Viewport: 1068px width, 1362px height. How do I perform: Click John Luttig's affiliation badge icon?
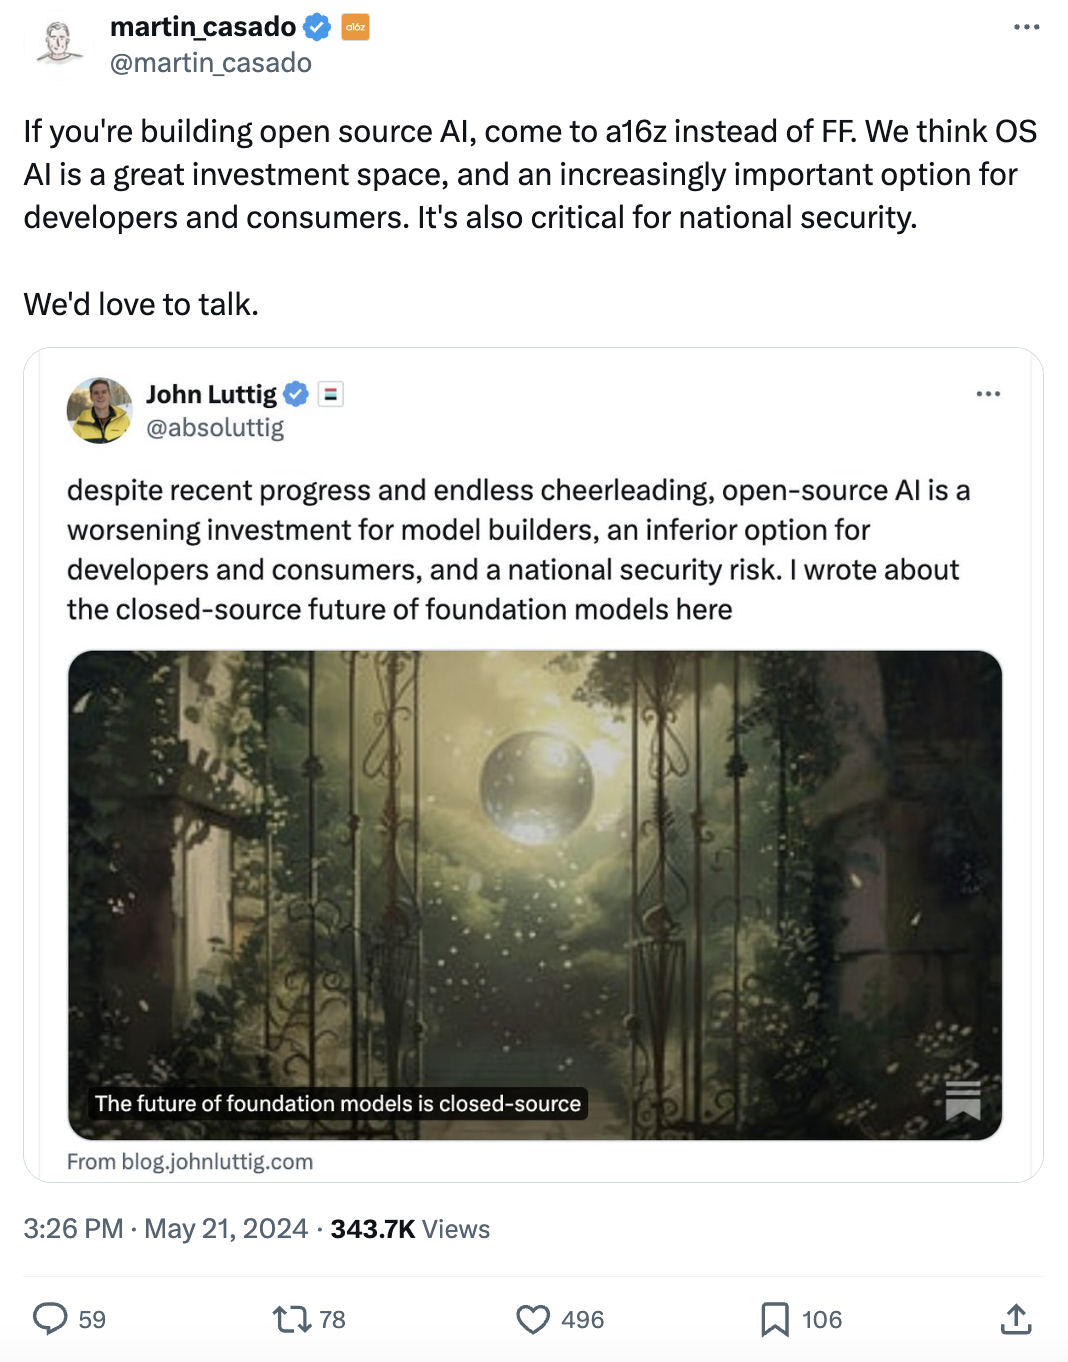331,394
